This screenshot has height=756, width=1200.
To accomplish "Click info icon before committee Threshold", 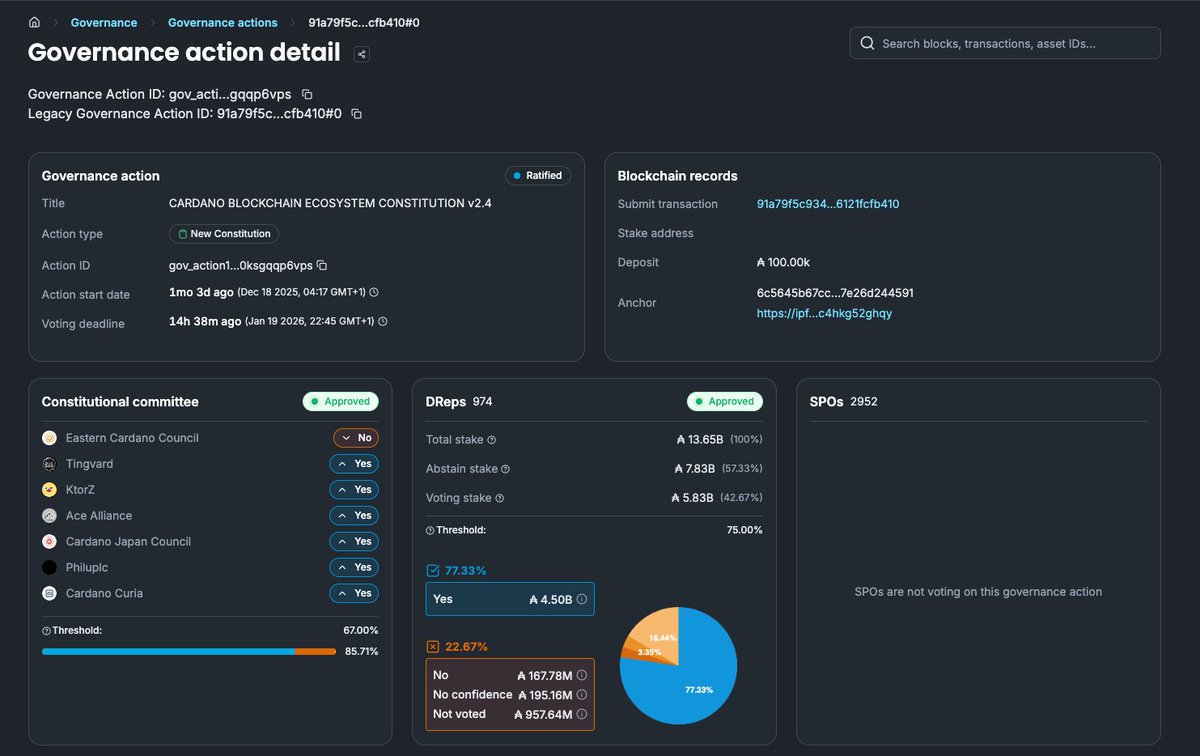I will pos(46,631).
